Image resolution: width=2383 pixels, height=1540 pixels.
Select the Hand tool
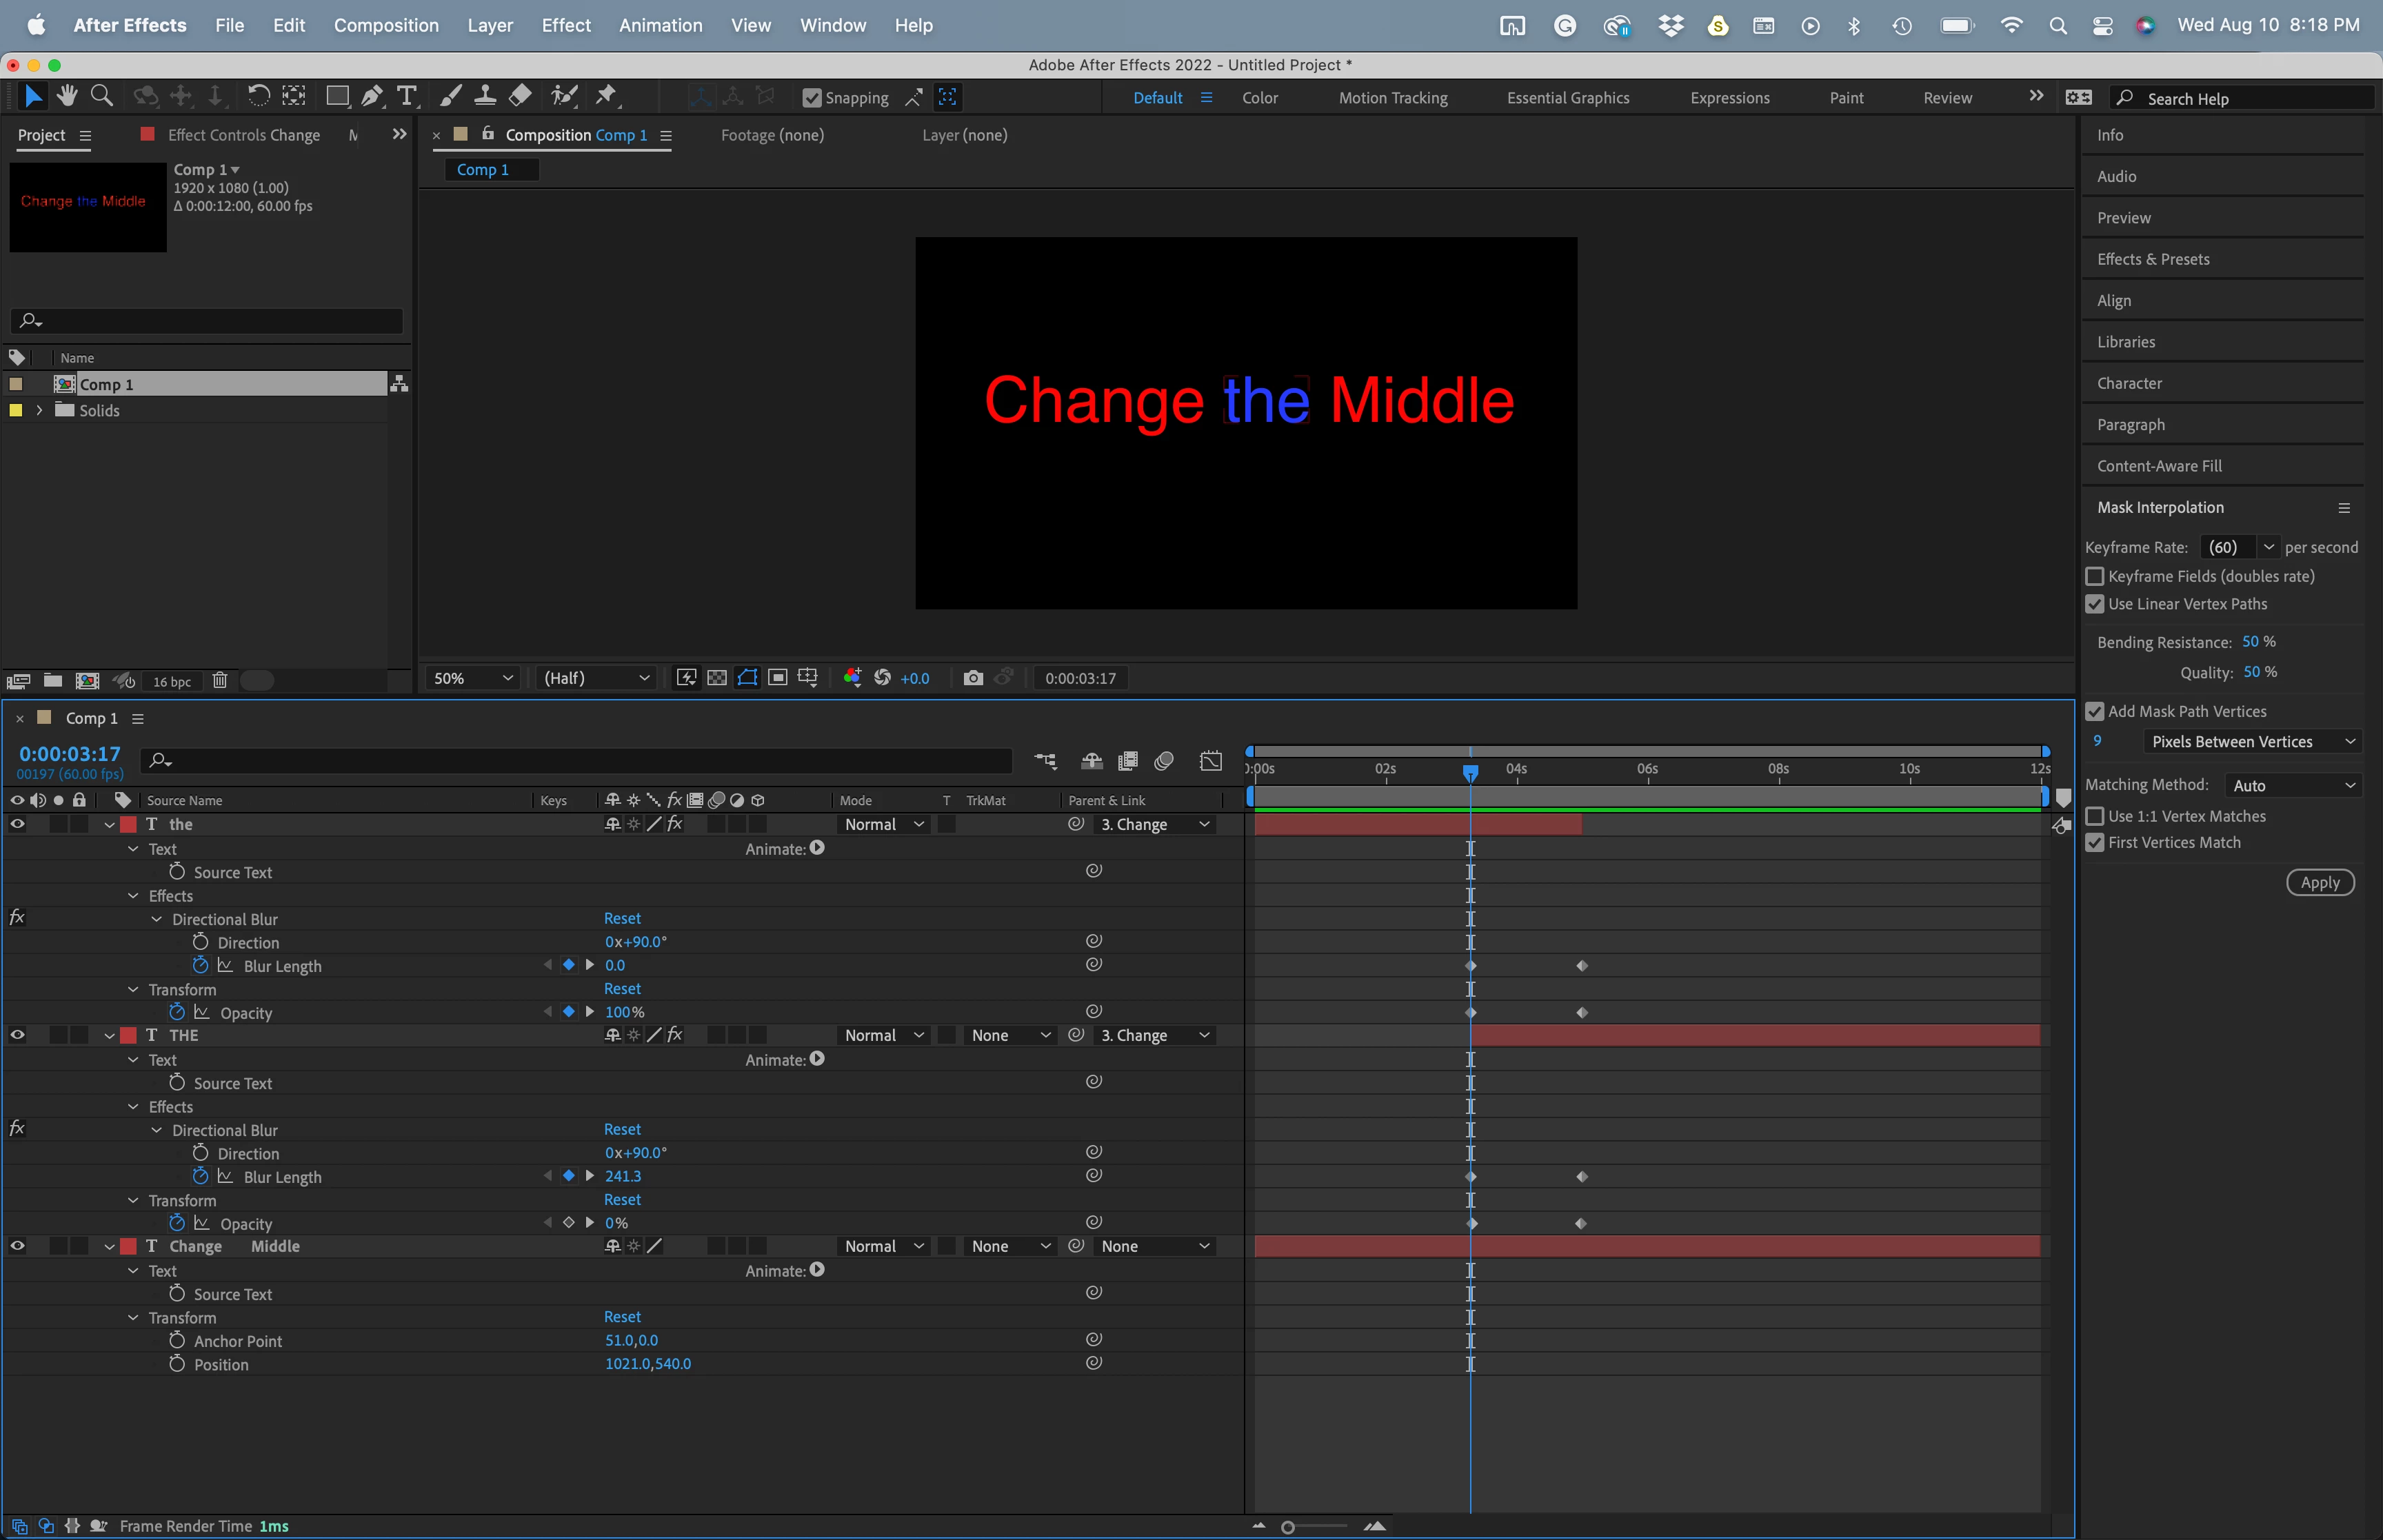(67, 96)
